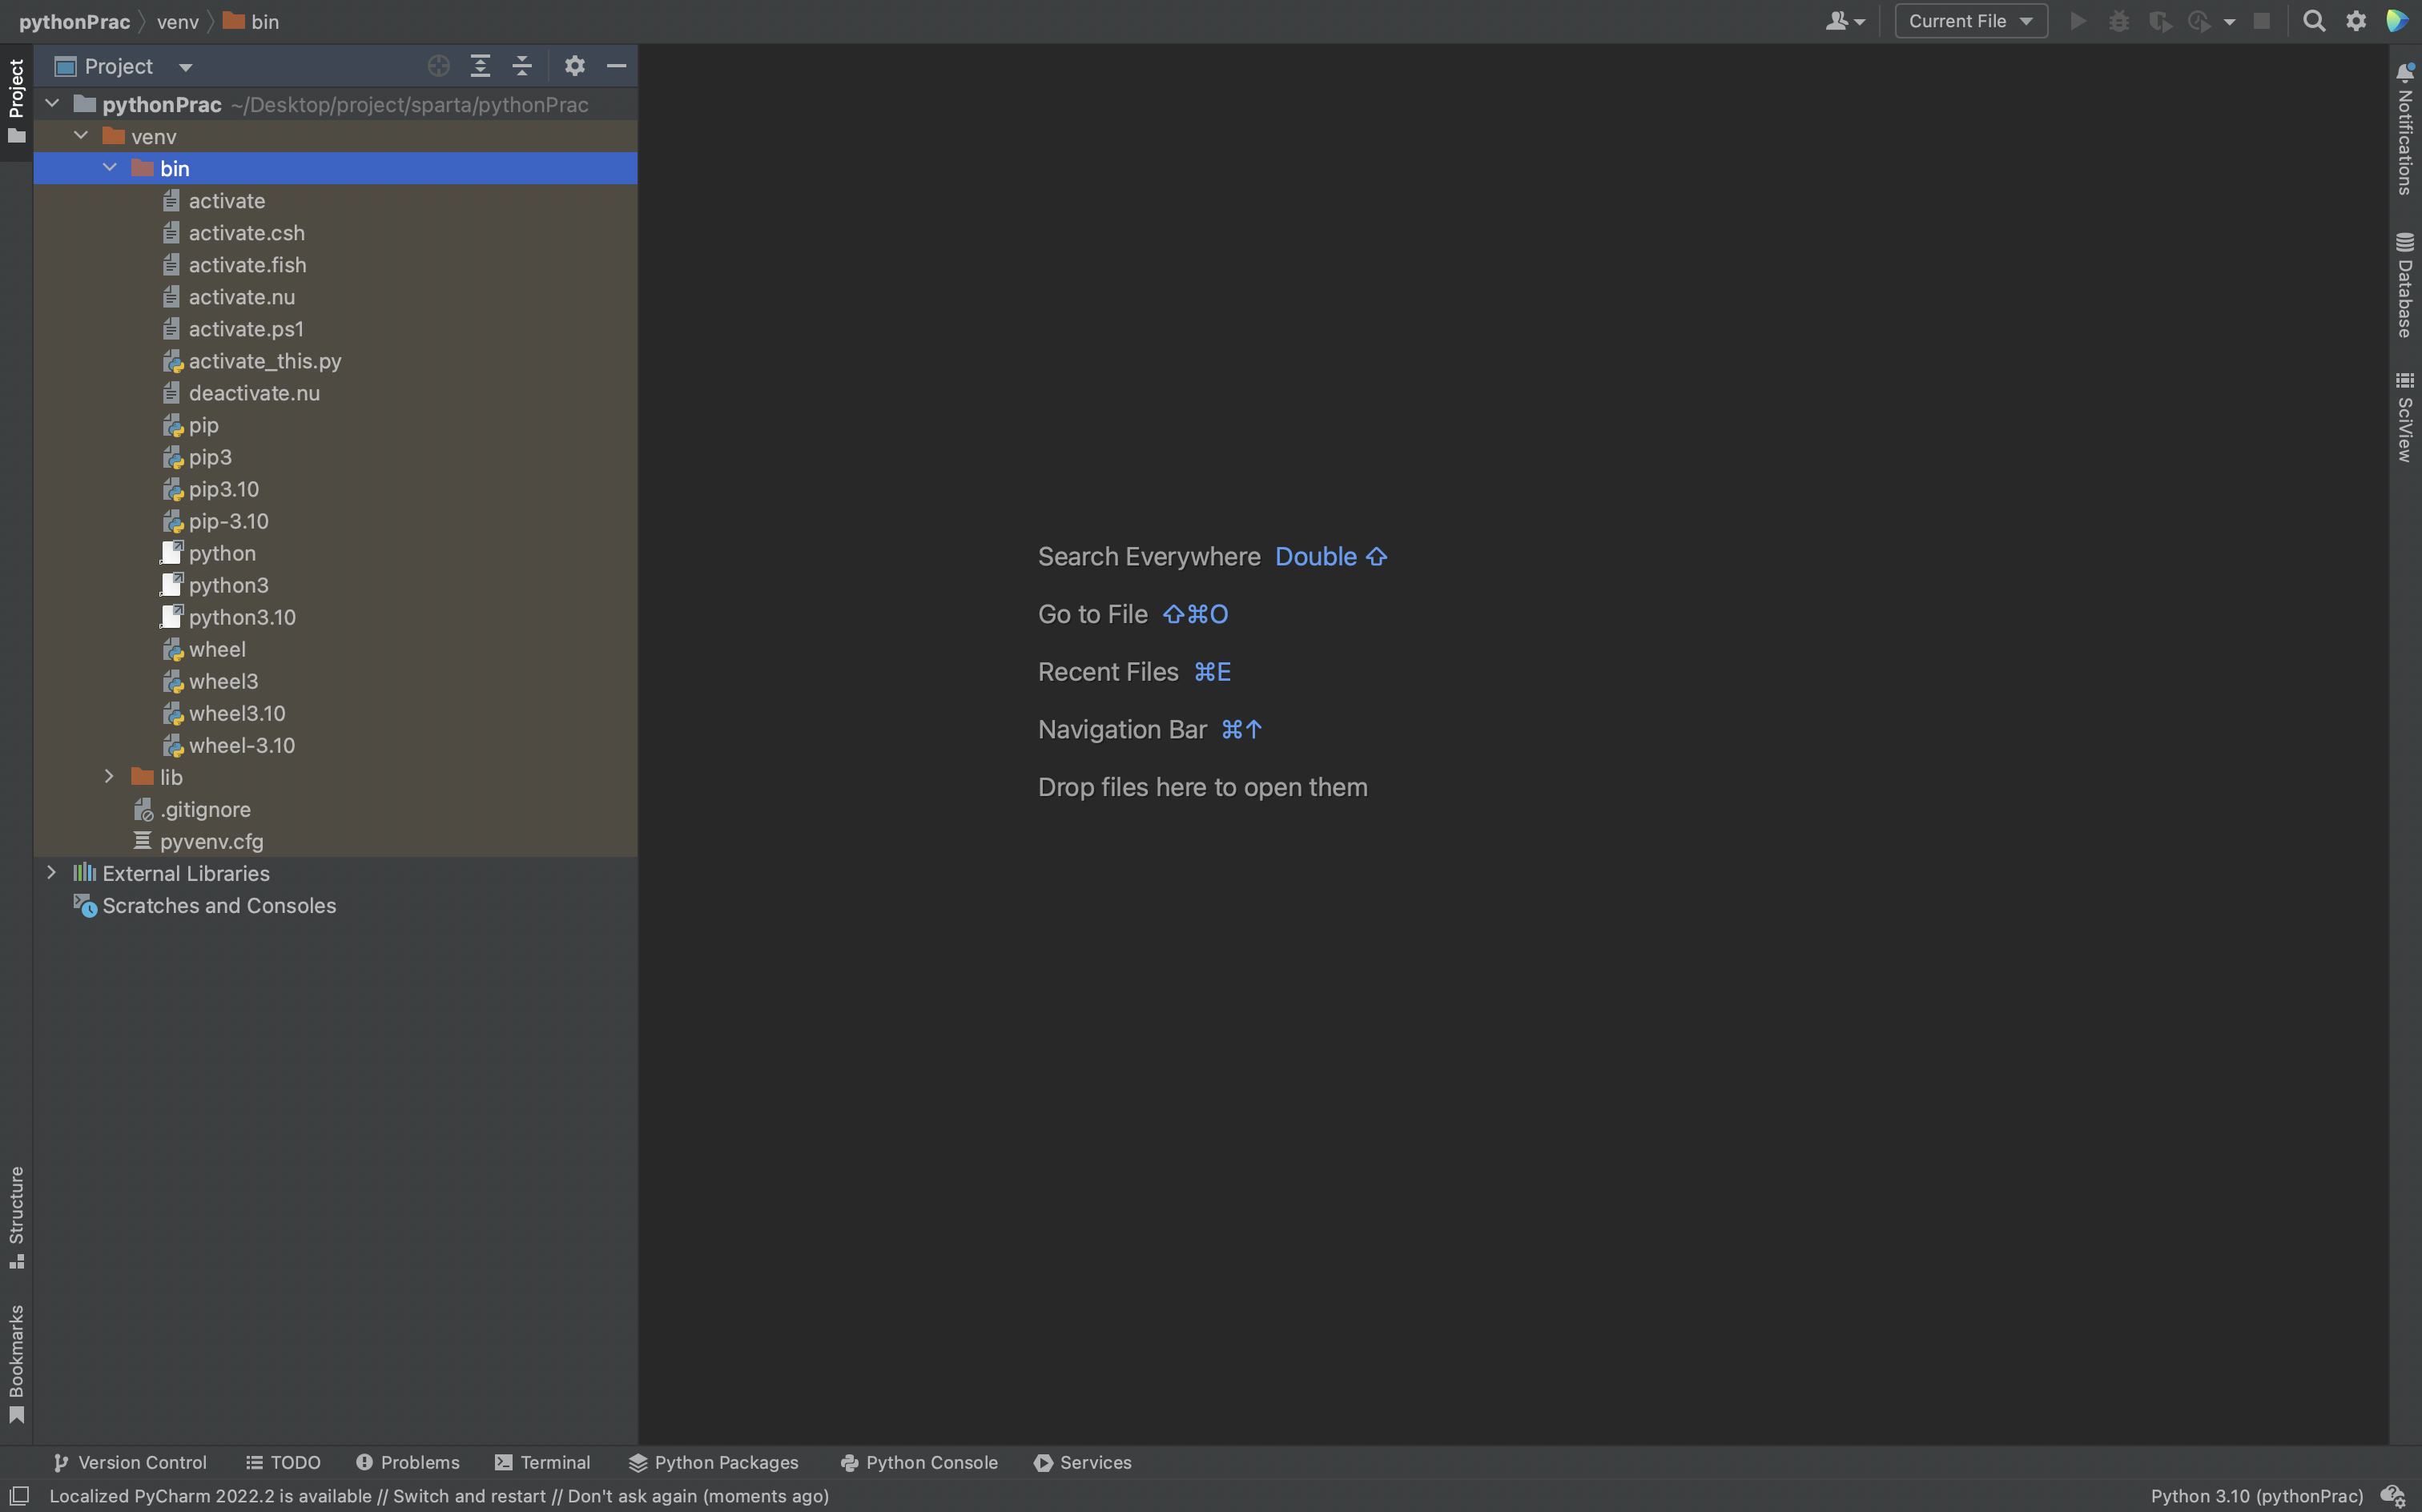Hide the Project panel with minus icon

pos(616,66)
